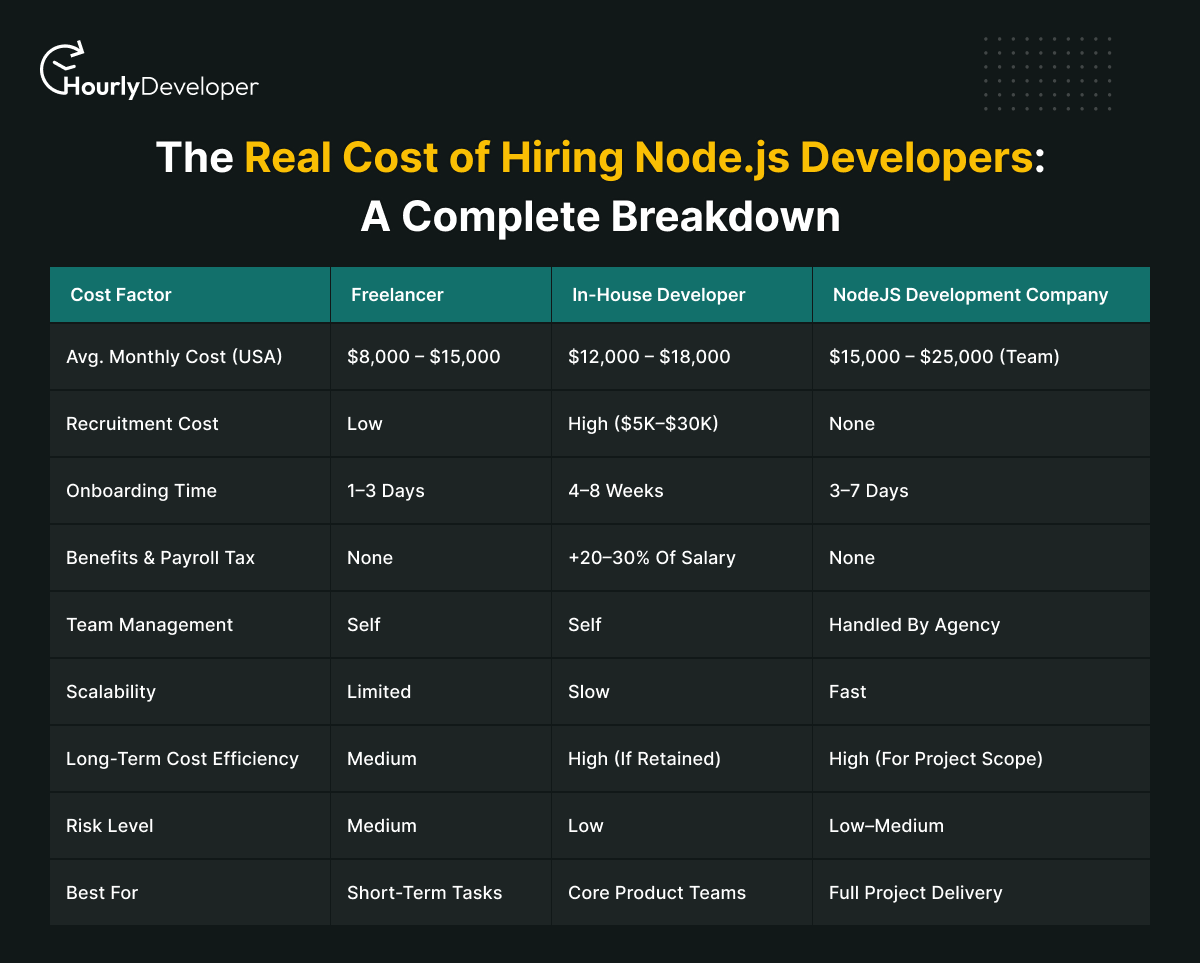The image size is (1200, 963).
Task: Click Company 'None' in Benefits & Payroll Tax row
Action: tap(852, 558)
